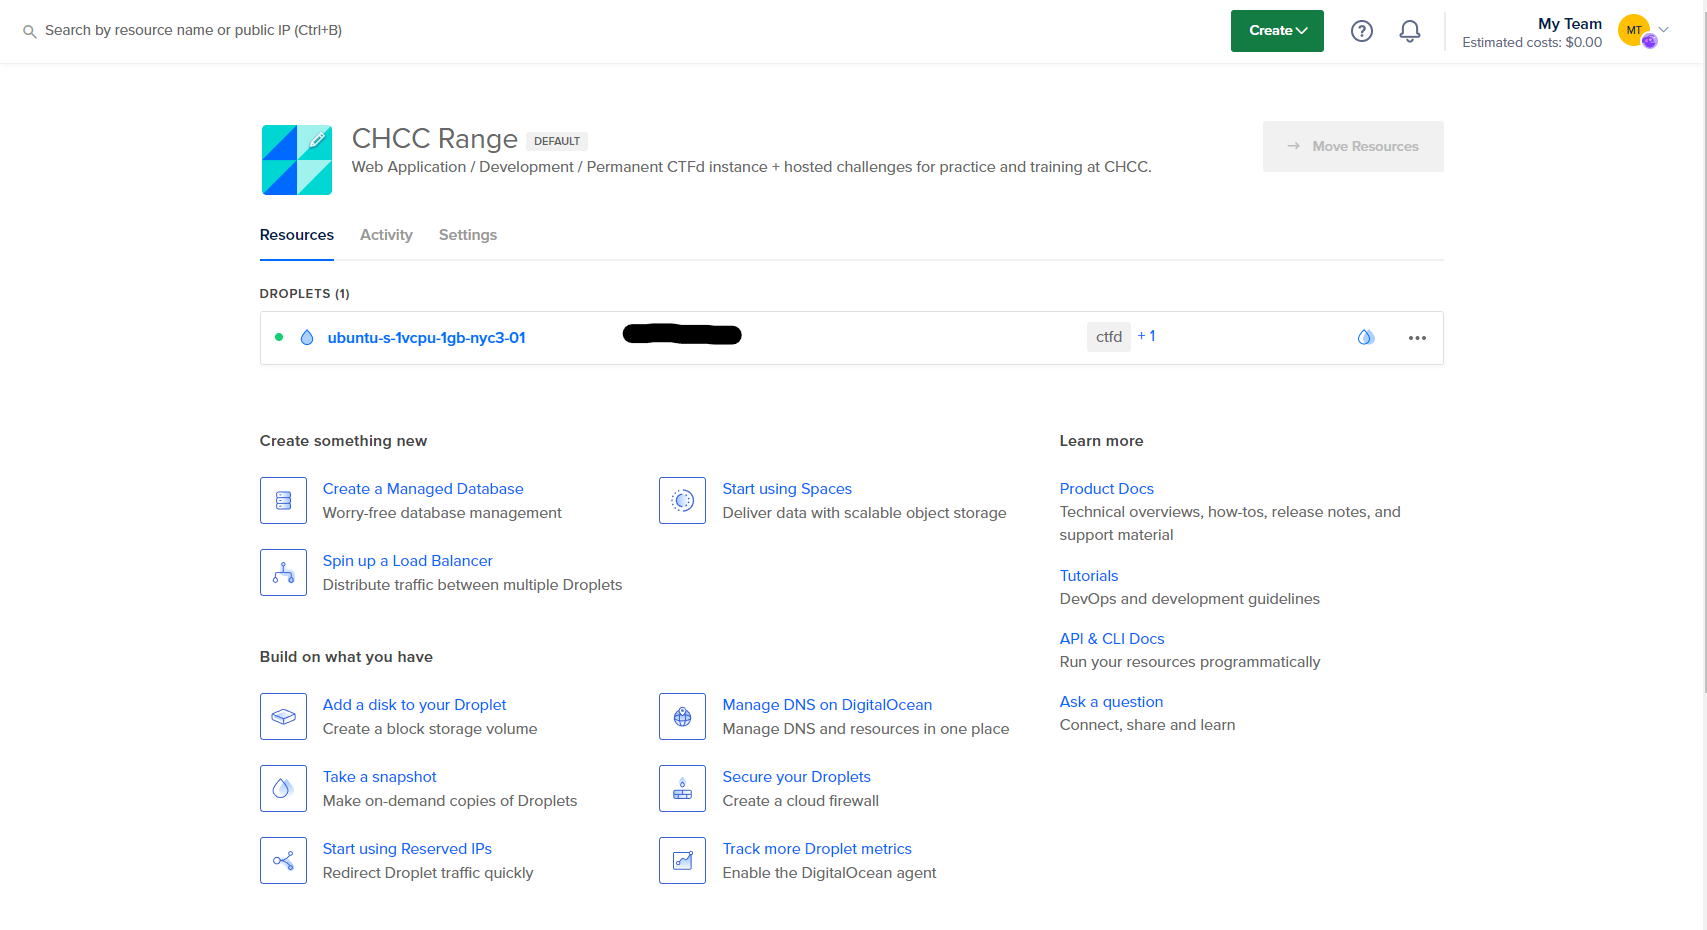Open API & CLI Docs link
Viewport: 1707px width, 930px height.
coord(1112,639)
